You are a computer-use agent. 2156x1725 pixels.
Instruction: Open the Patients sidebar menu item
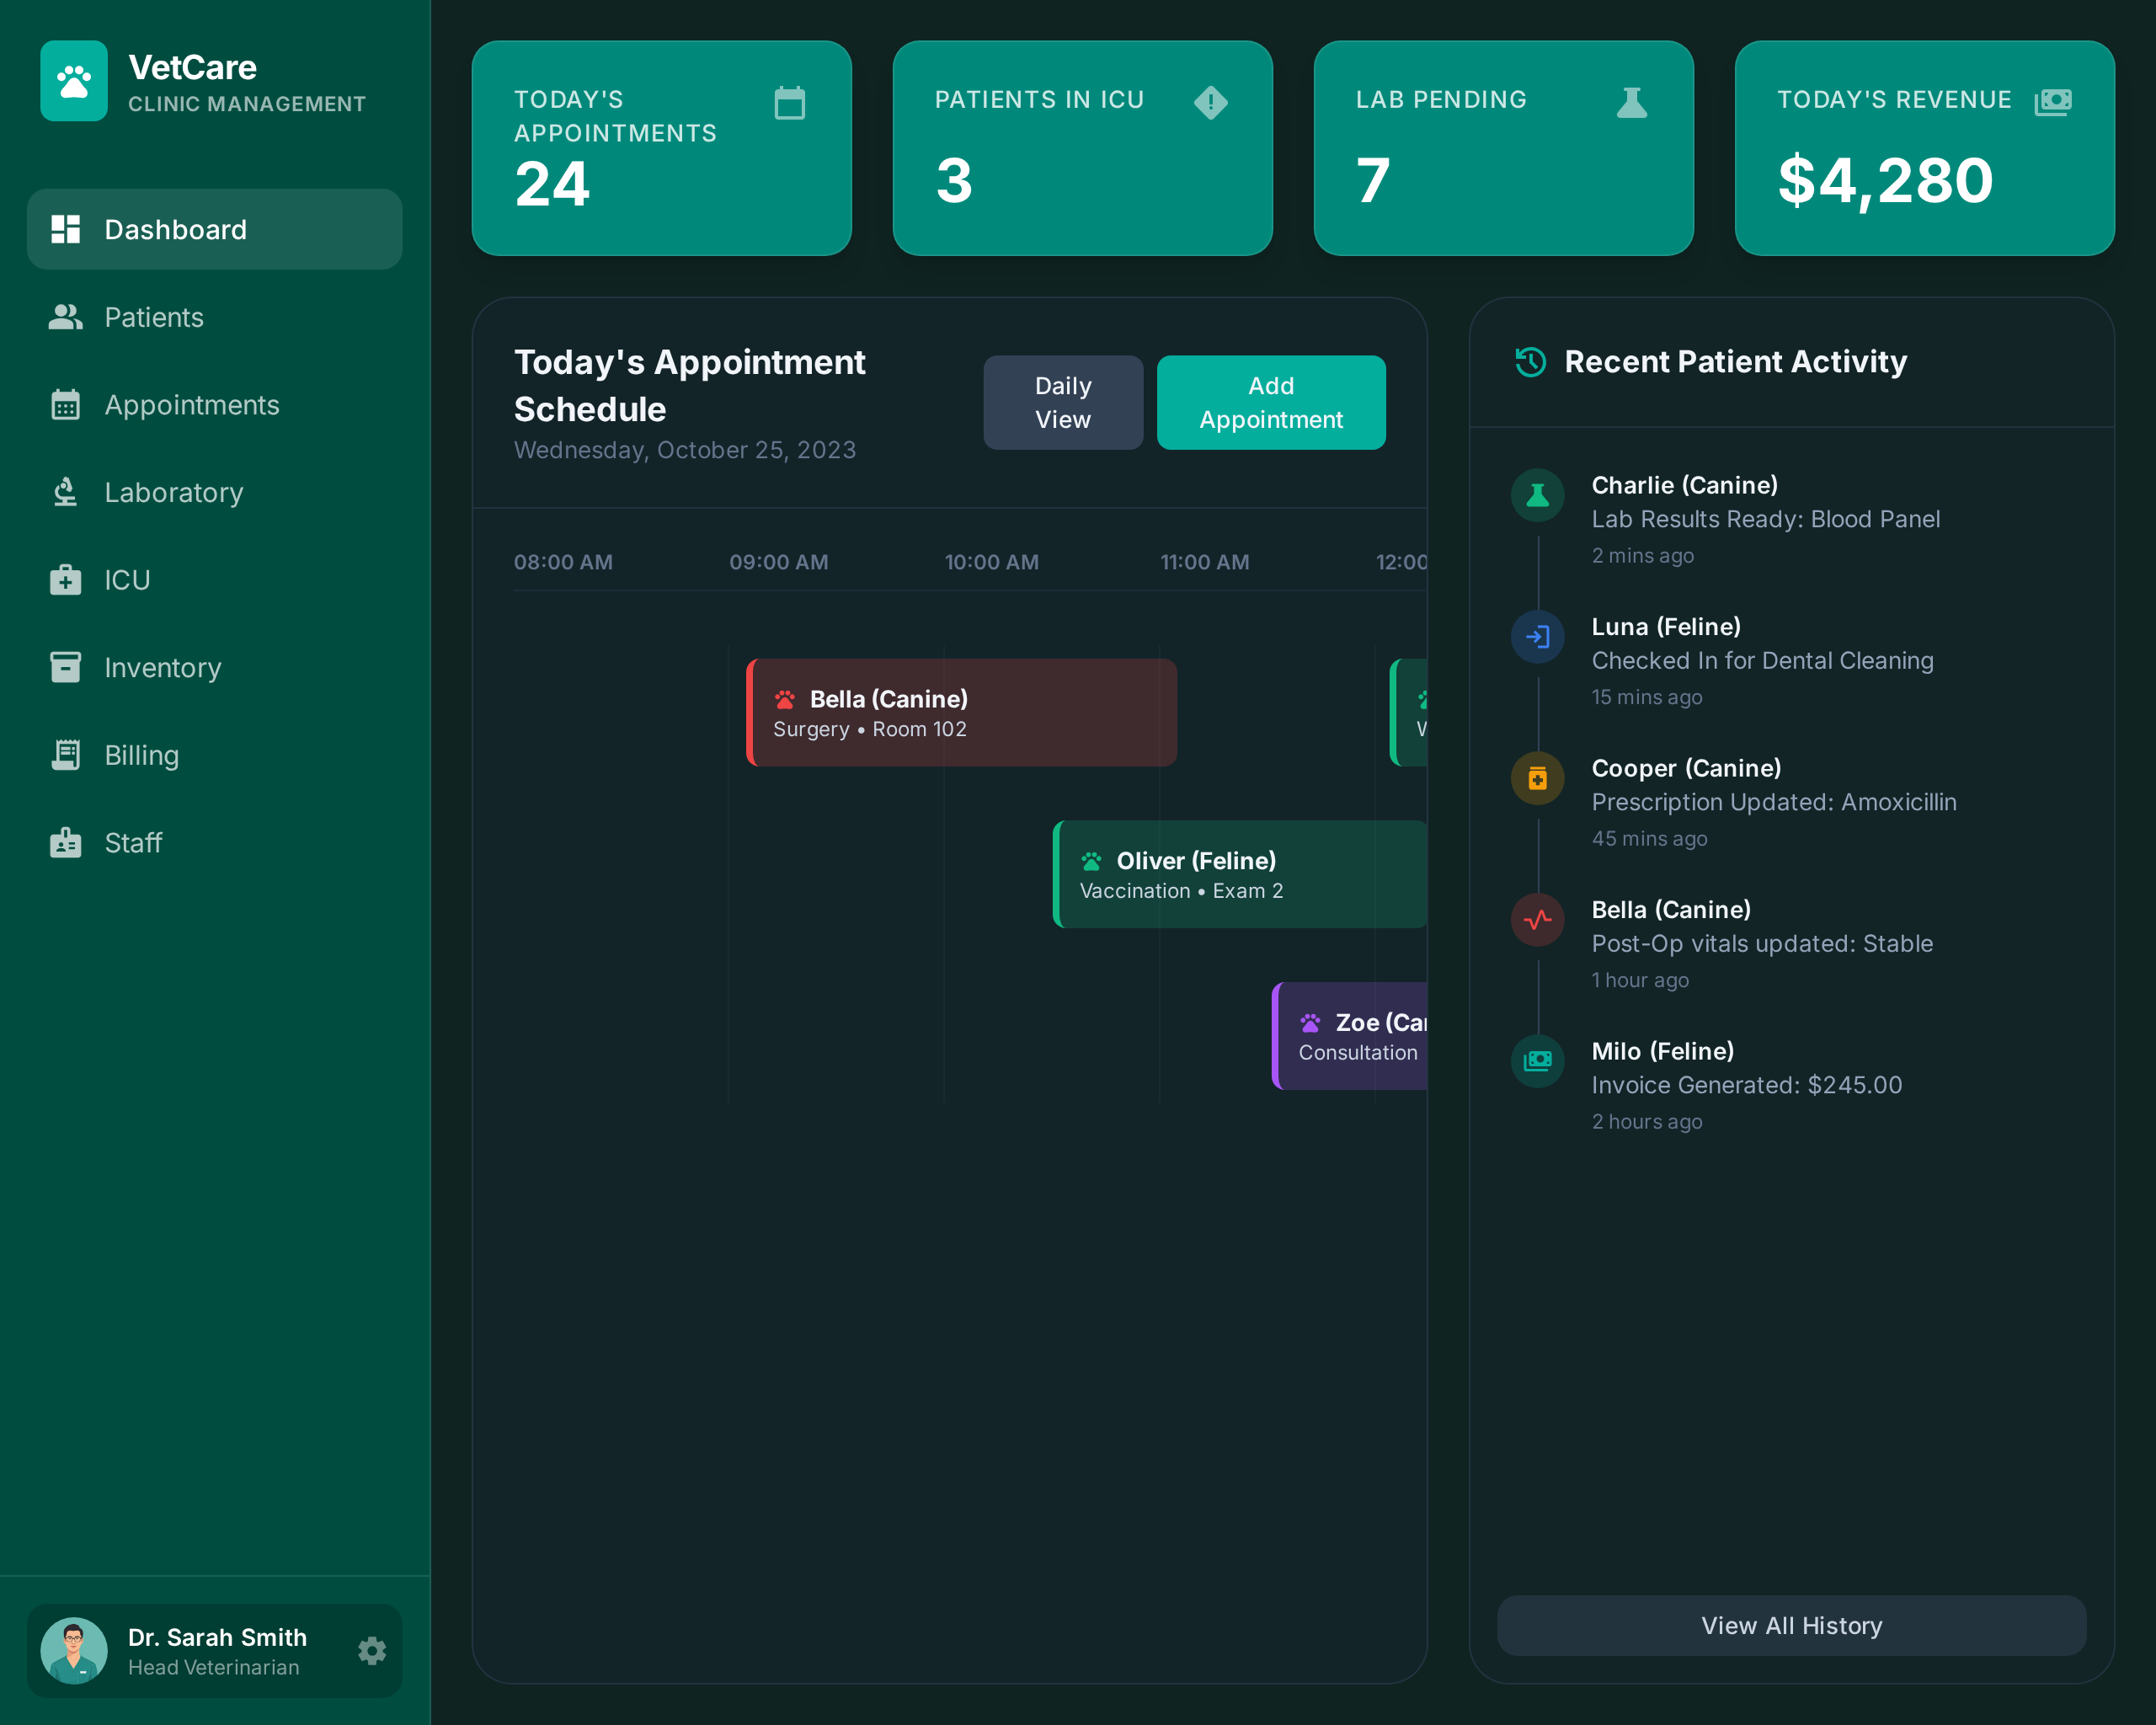click(154, 317)
